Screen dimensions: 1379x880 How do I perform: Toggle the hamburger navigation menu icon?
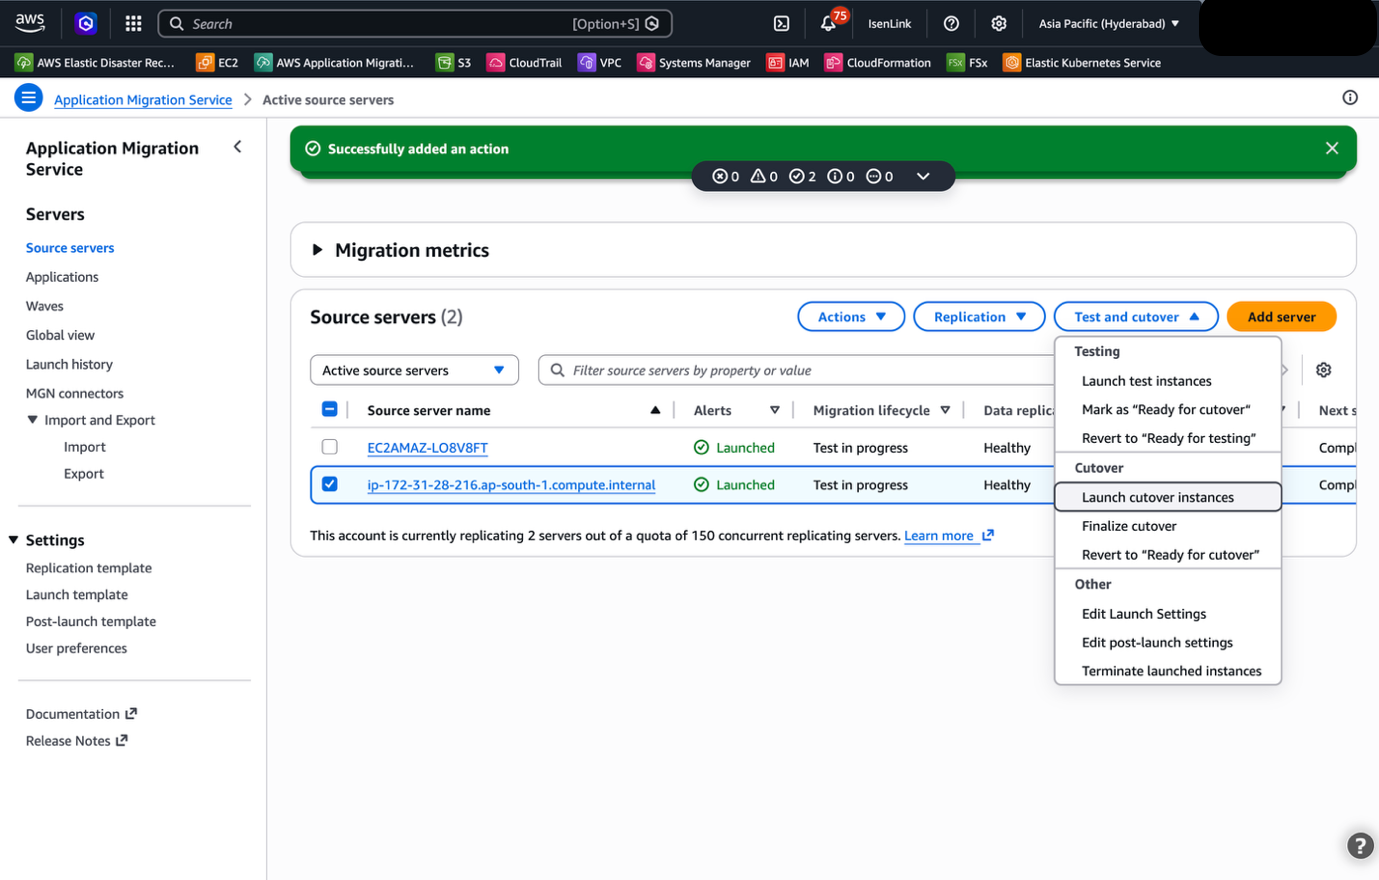28,98
